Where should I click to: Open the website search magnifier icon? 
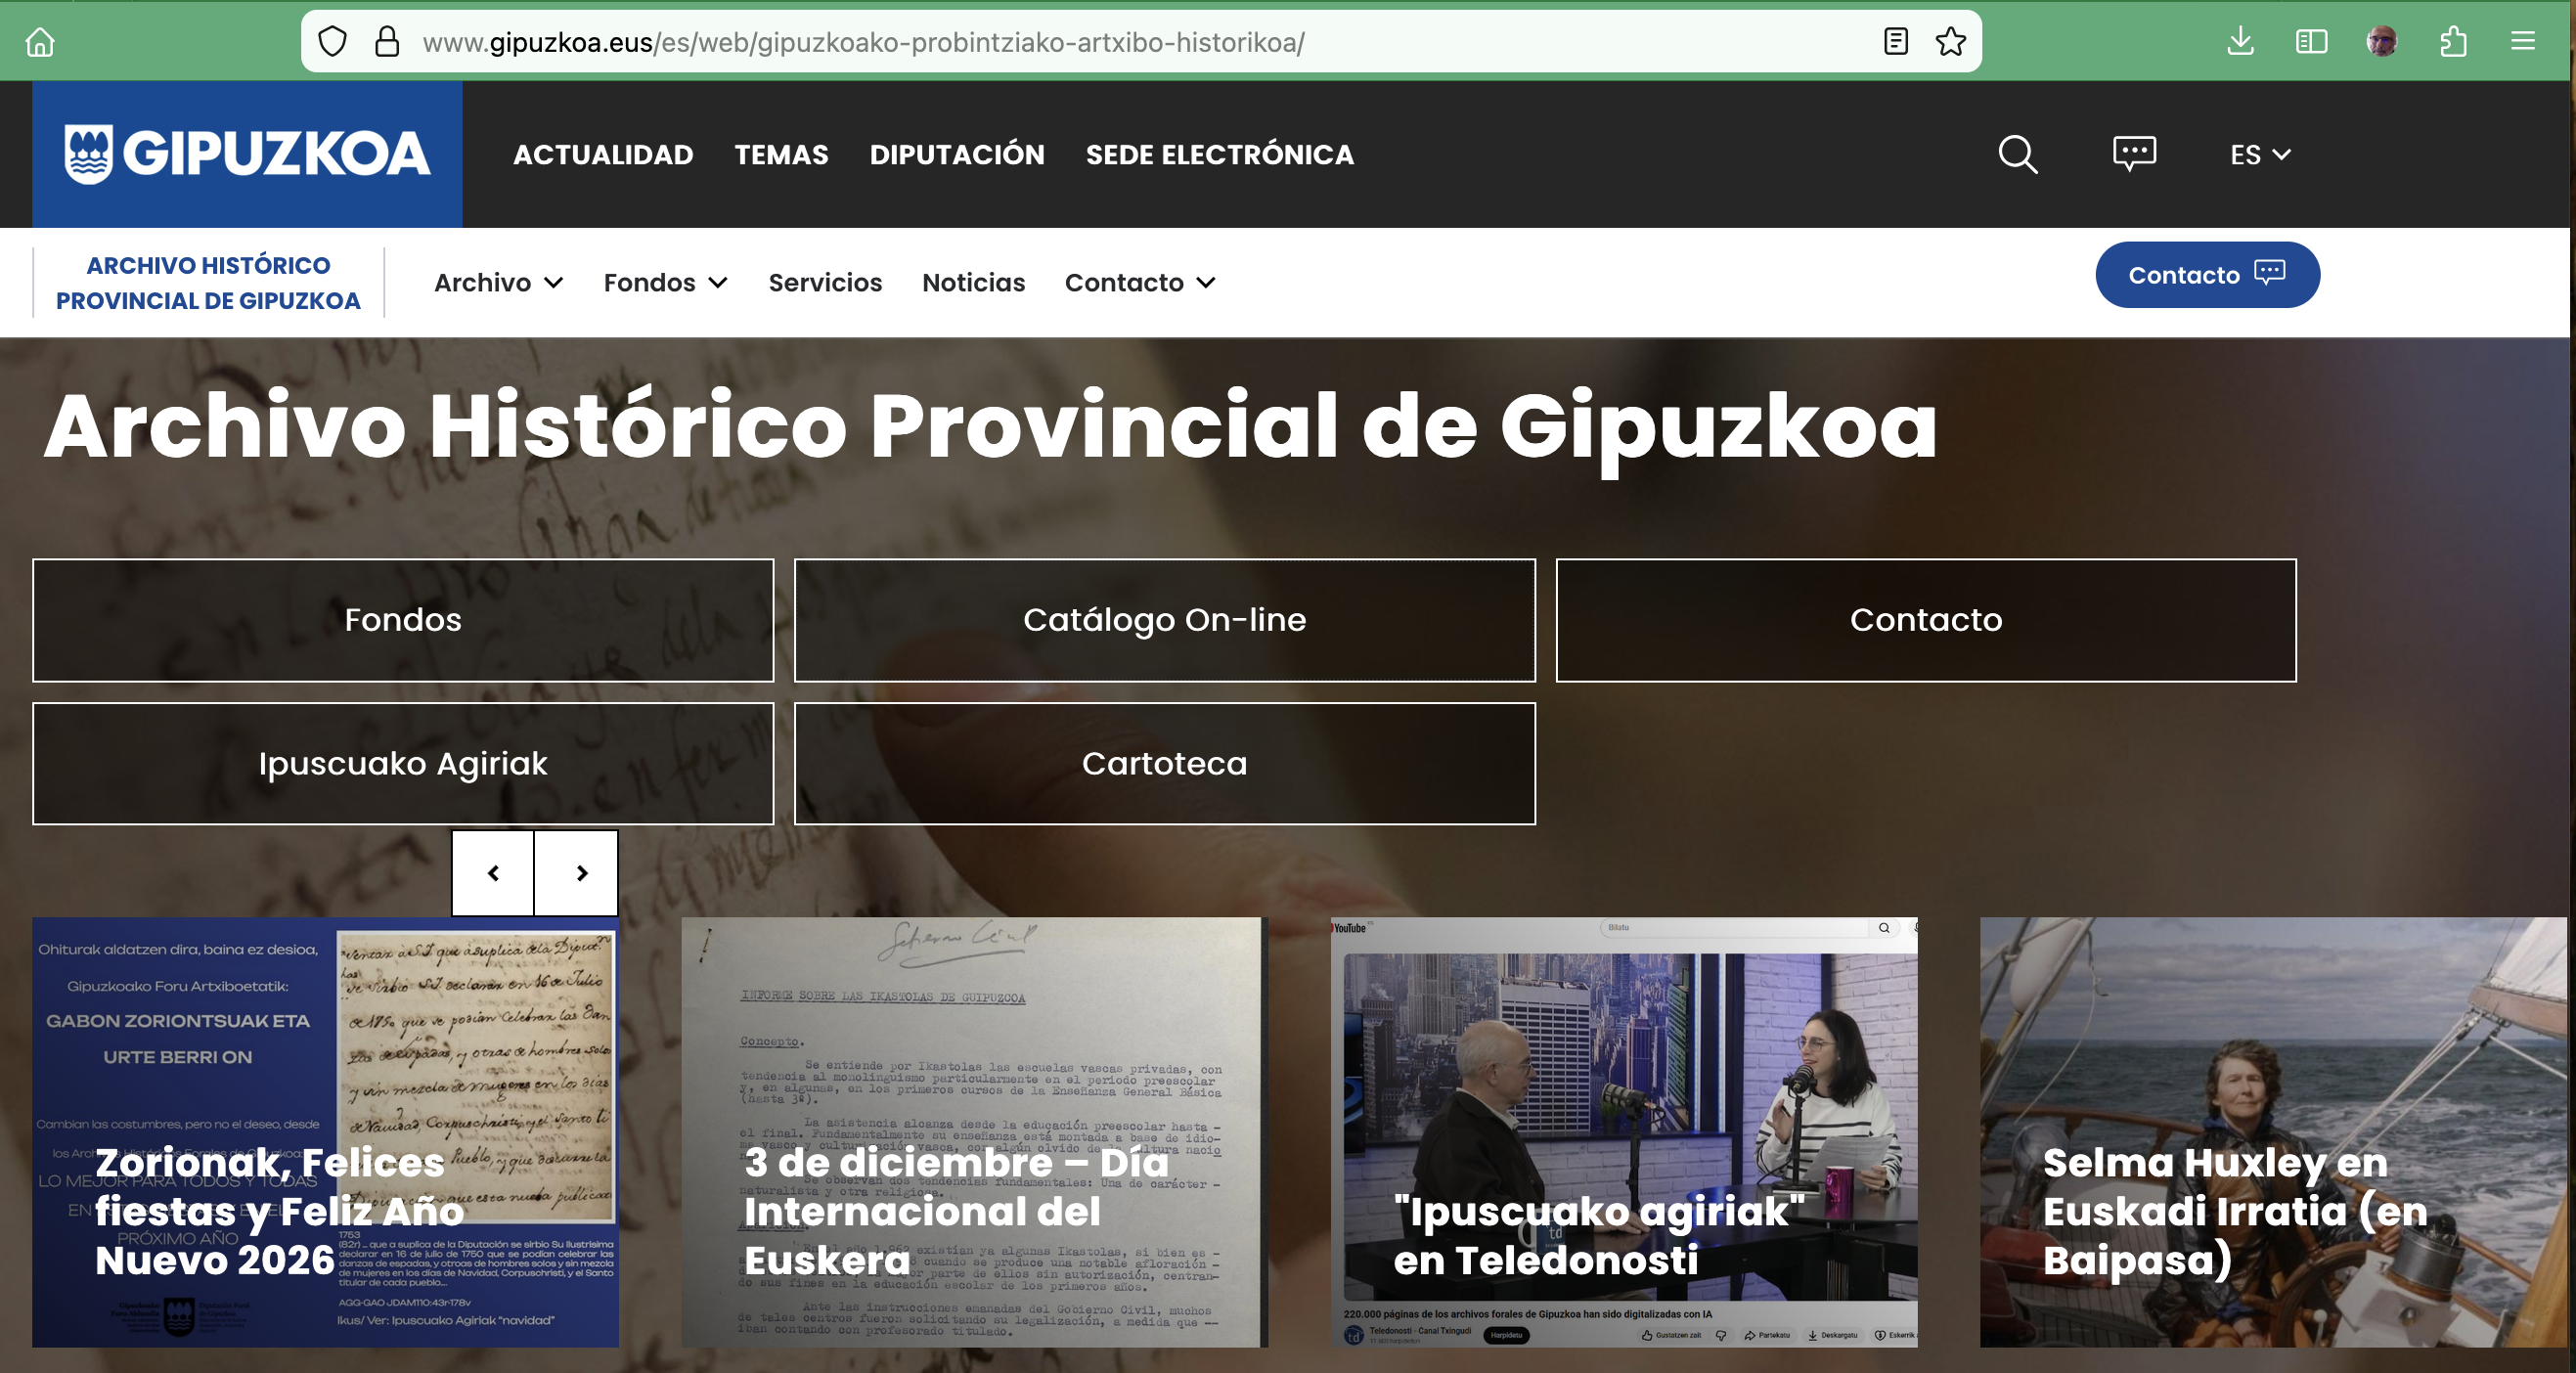2017,155
